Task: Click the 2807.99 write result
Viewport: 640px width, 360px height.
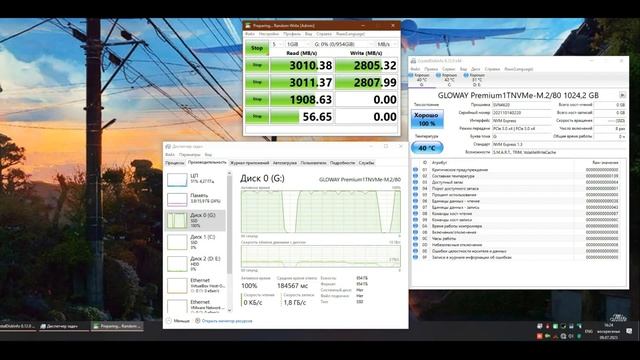Action: [x=366, y=82]
